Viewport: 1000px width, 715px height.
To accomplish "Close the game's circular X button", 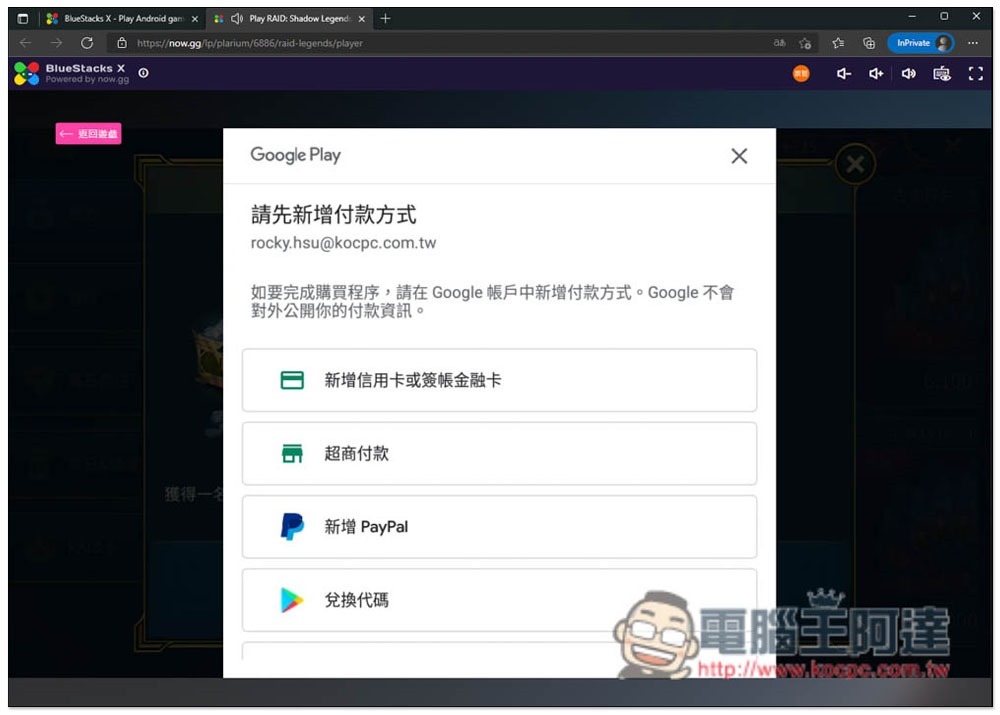I will click(x=855, y=165).
